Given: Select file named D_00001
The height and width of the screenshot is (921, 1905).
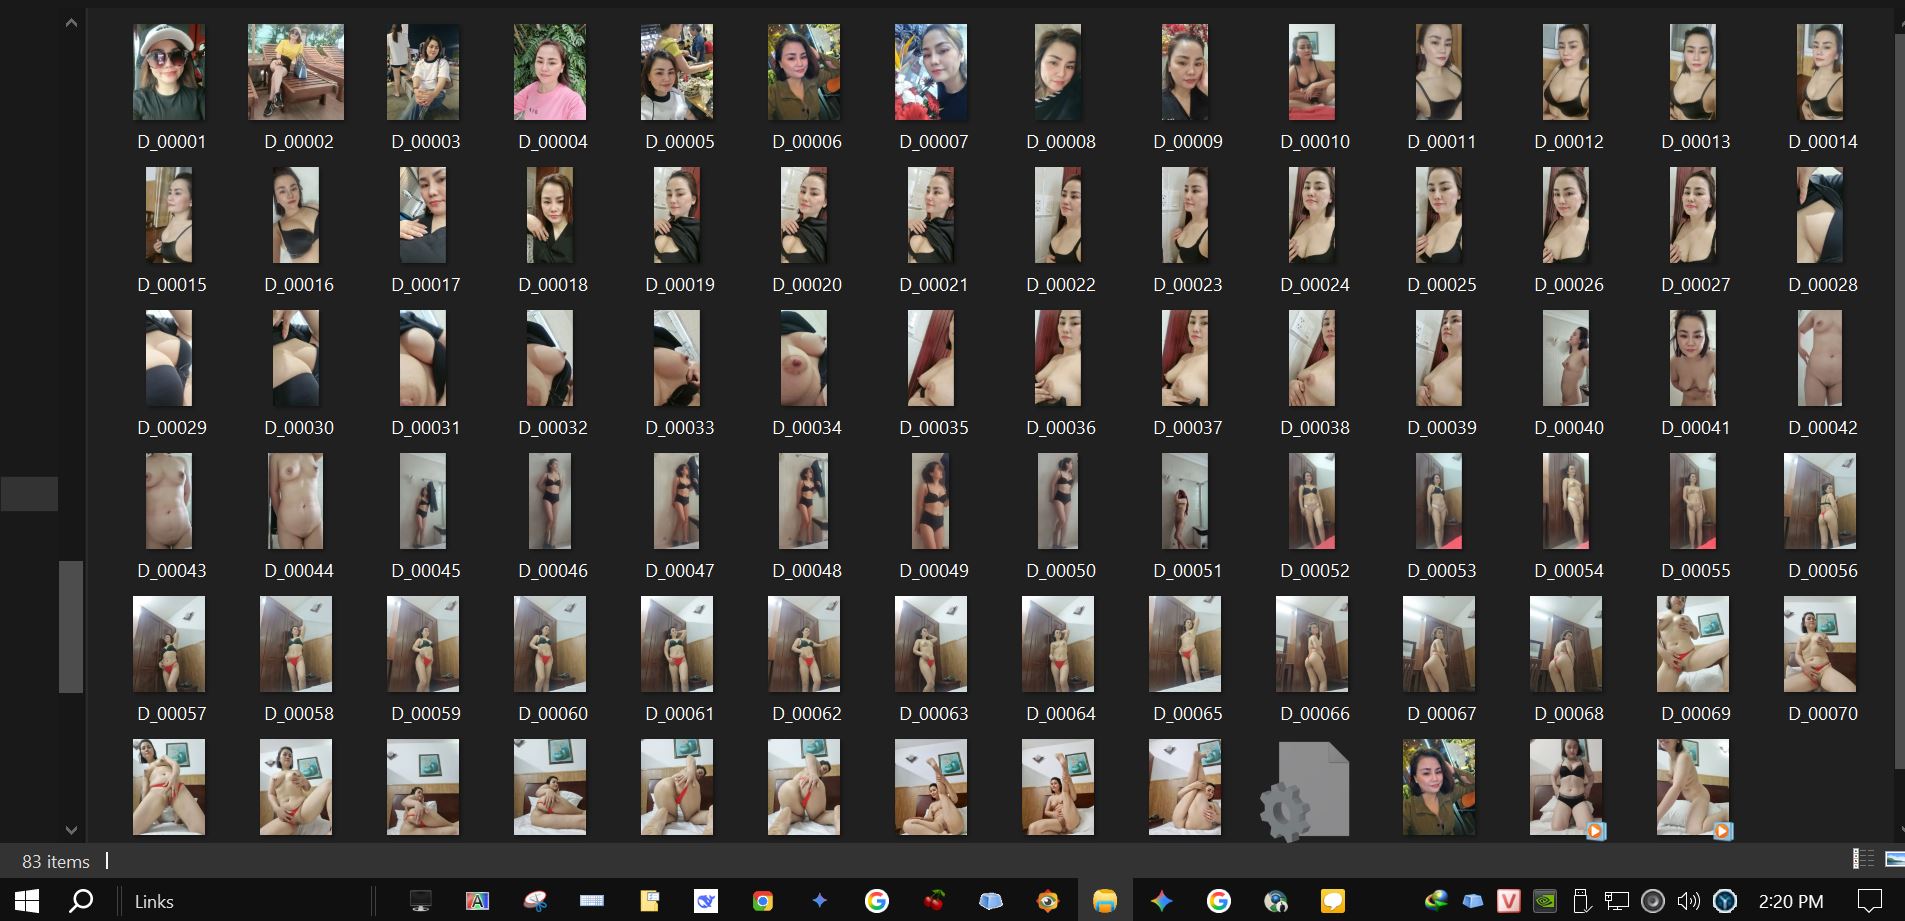Looking at the screenshot, I should 169,88.
